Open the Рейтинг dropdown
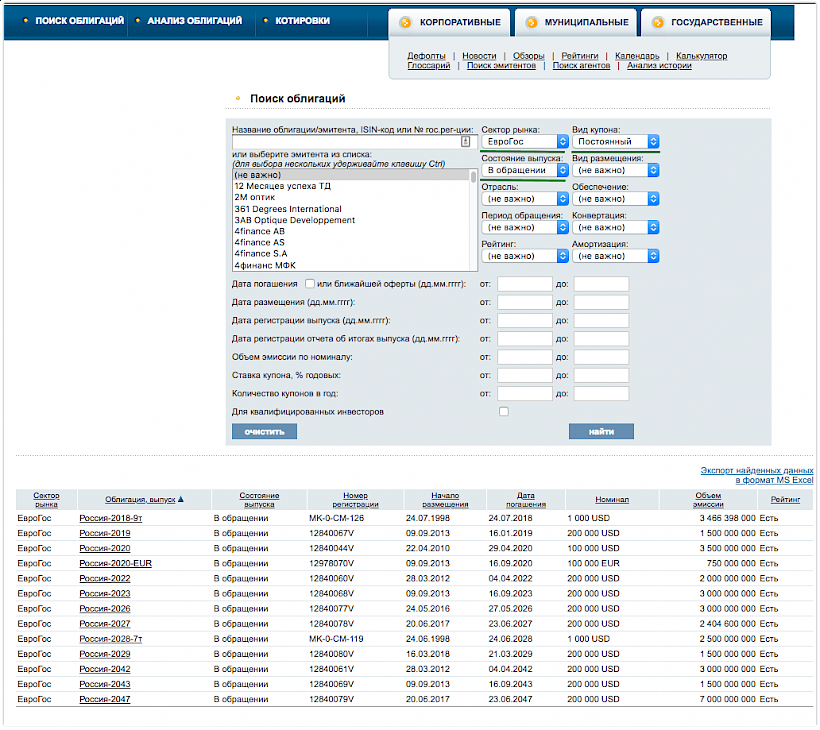 pyautogui.click(x=525, y=256)
